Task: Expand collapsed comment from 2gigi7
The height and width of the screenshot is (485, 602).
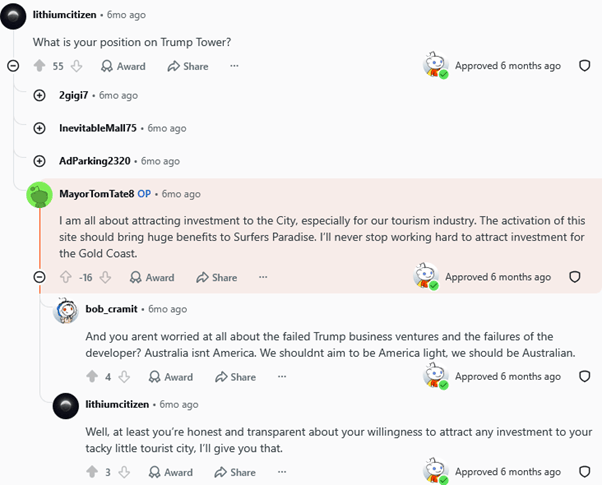Action: (40, 95)
